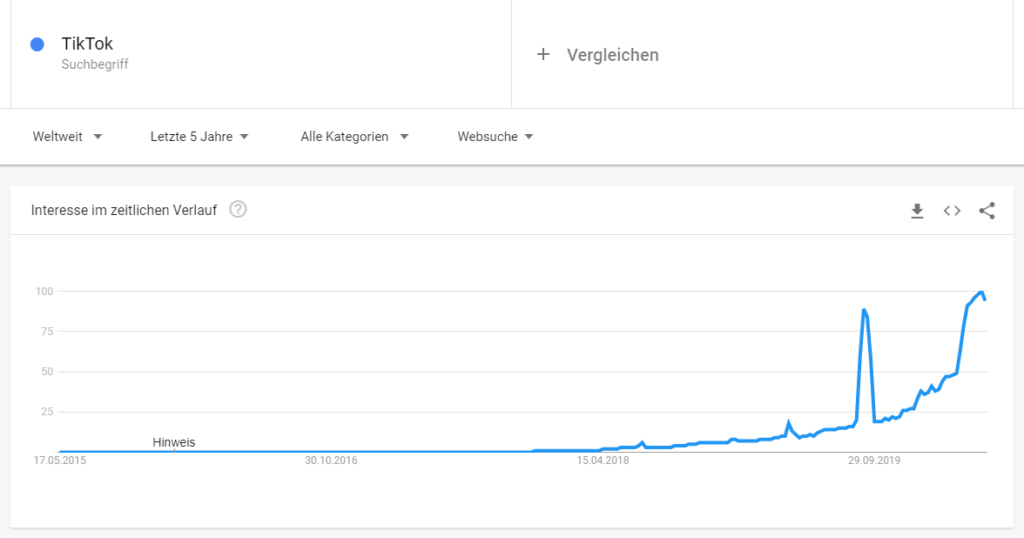Screen dimensions: 1024x538
Task: Open the Letzte 5 Jahre time range dropdown
Action: tap(199, 136)
